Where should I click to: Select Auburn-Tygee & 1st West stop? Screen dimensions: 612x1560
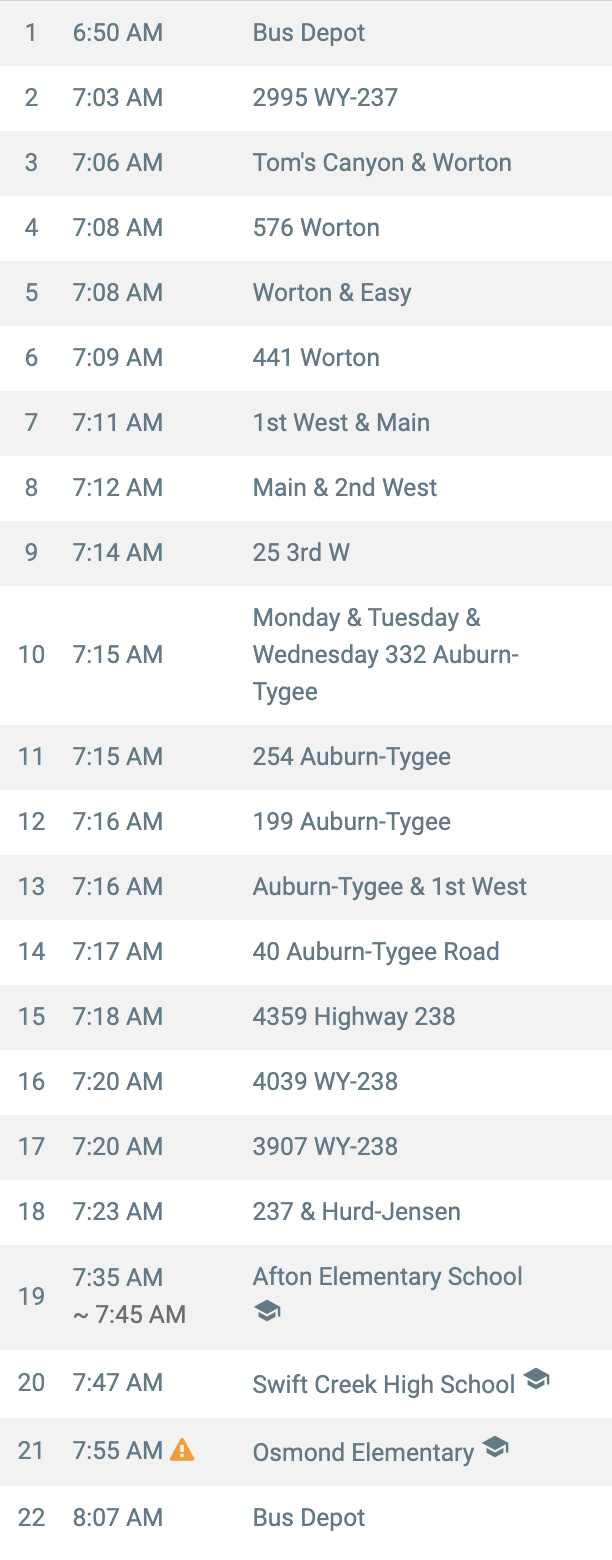pos(389,887)
